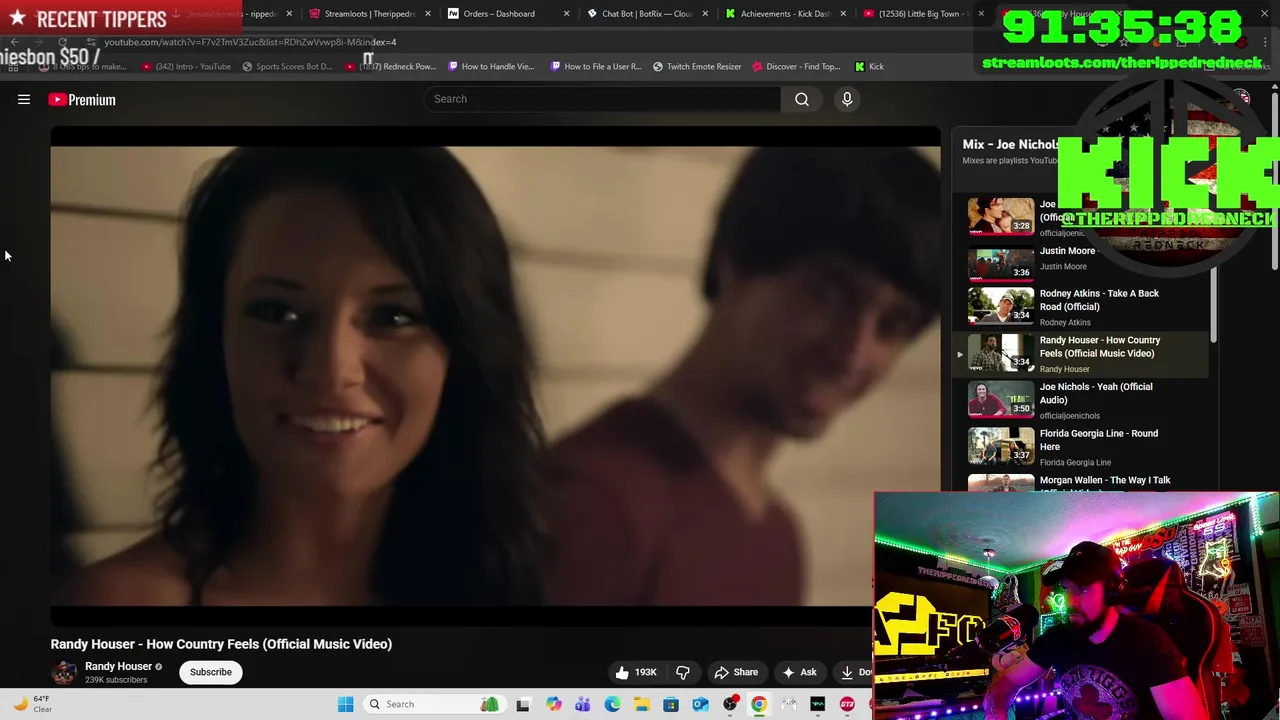Click the browser address bar URL

(250, 42)
